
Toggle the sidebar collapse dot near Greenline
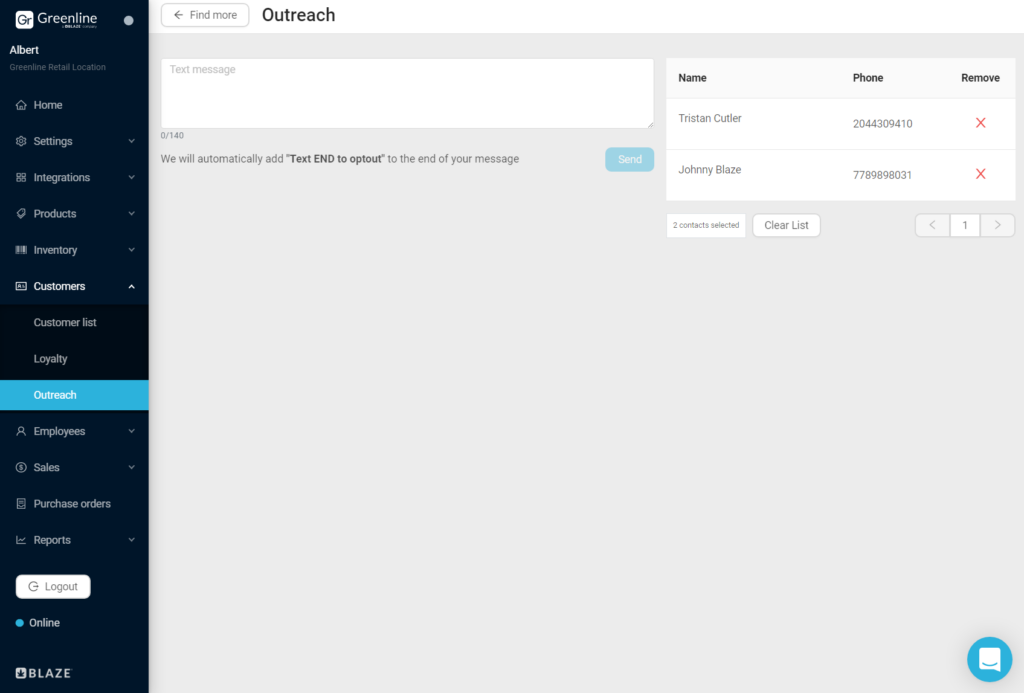[129, 20]
